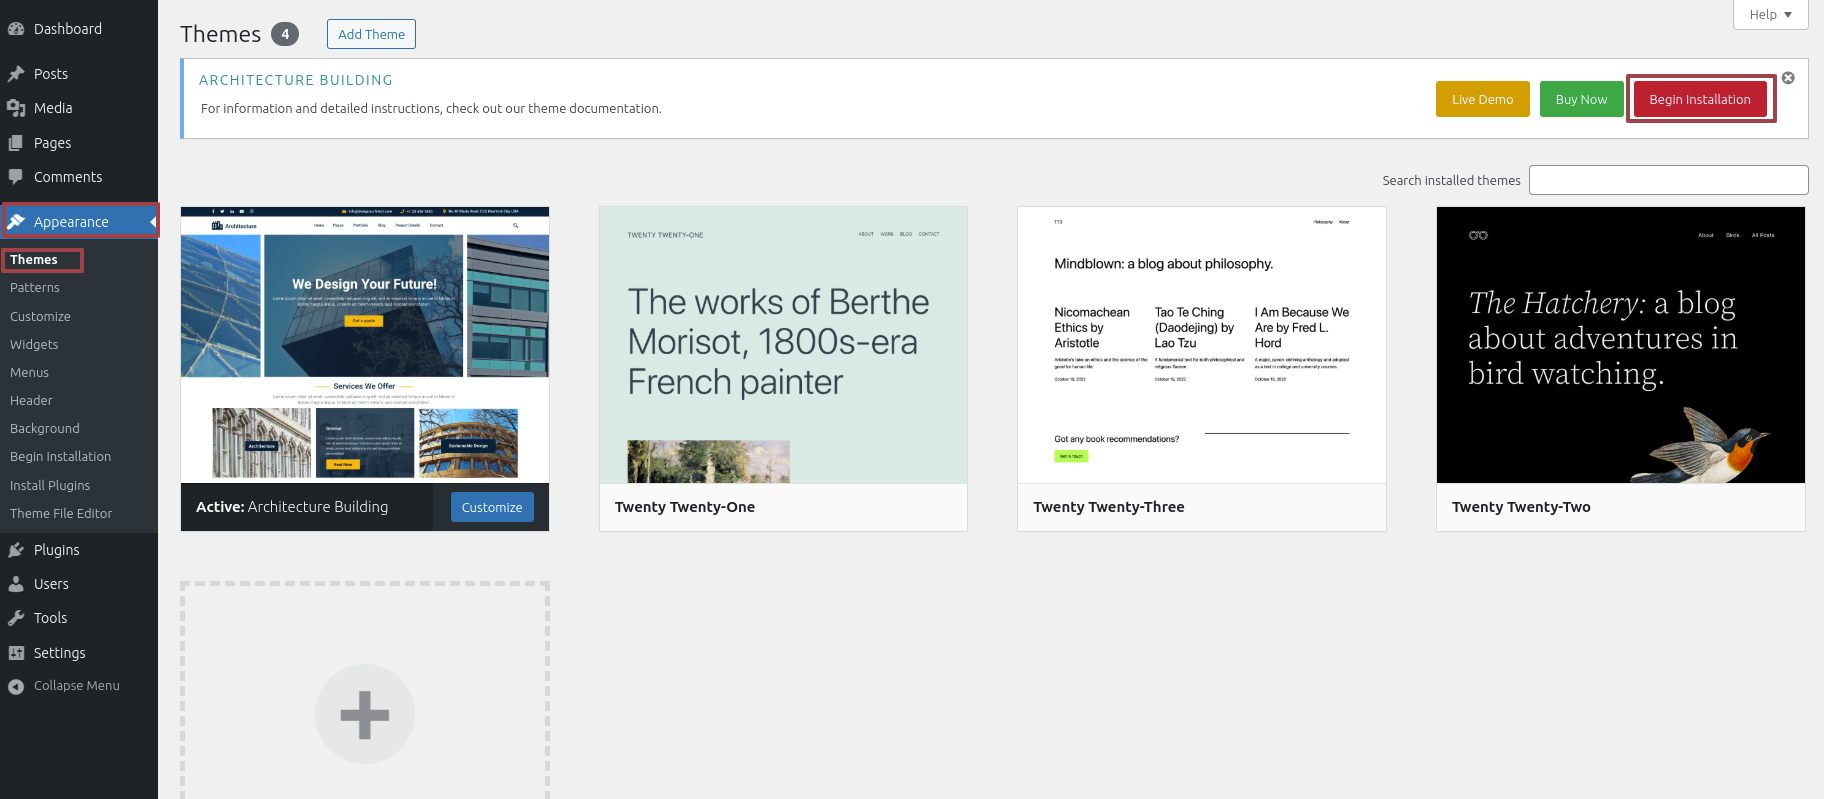The width and height of the screenshot is (1824, 799).
Task: Click the theme documentation notice text
Action: [431, 108]
